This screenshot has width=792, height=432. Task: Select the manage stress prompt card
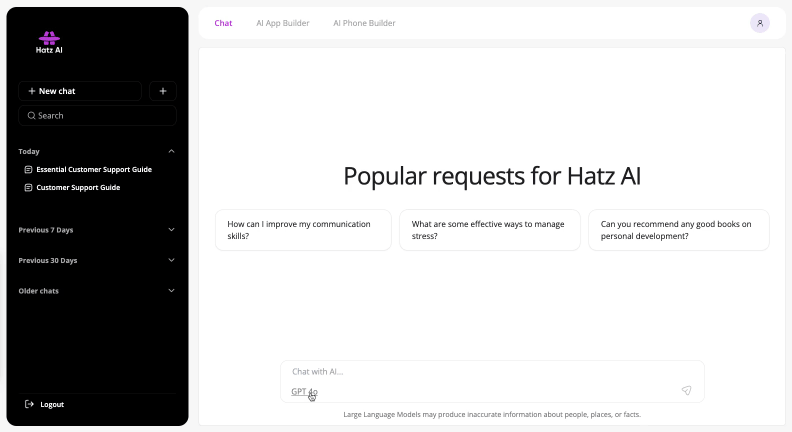[x=490, y=230]
